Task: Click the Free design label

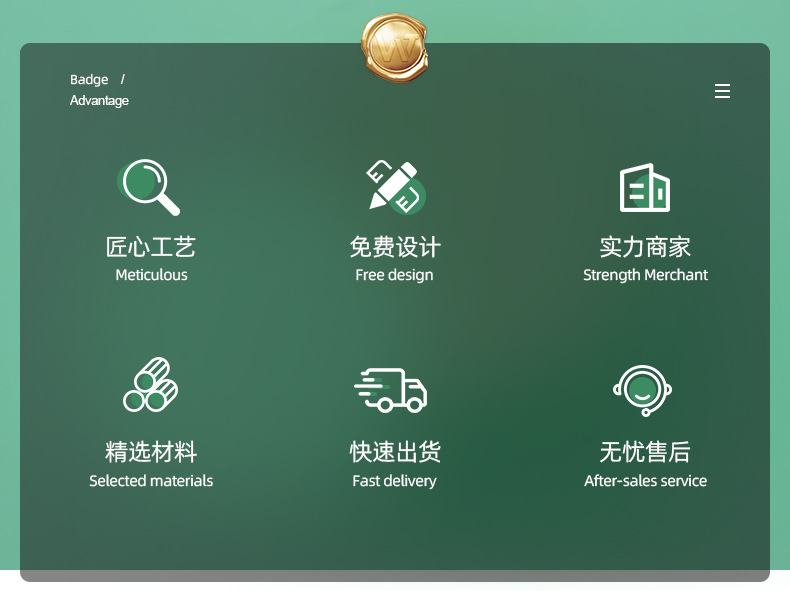Action: [x=394, y=275]
